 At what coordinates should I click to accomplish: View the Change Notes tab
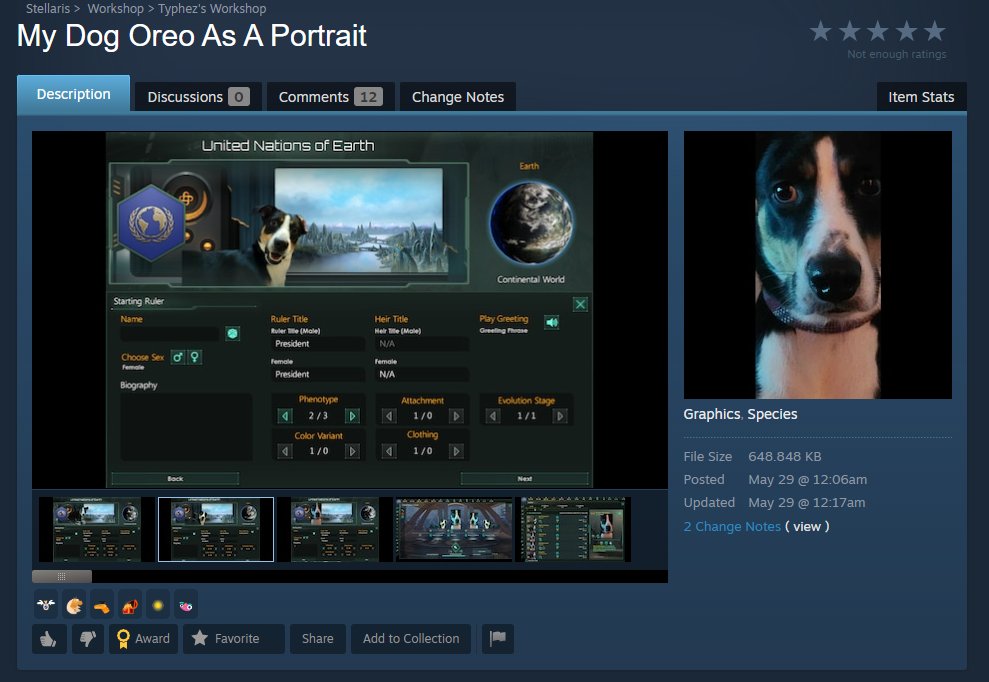[458, 97]
